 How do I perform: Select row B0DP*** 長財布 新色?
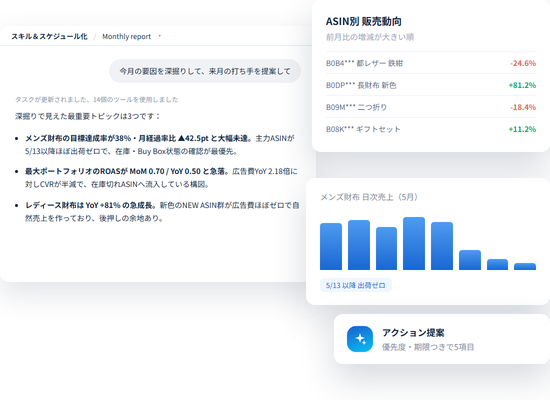(431, 85)
